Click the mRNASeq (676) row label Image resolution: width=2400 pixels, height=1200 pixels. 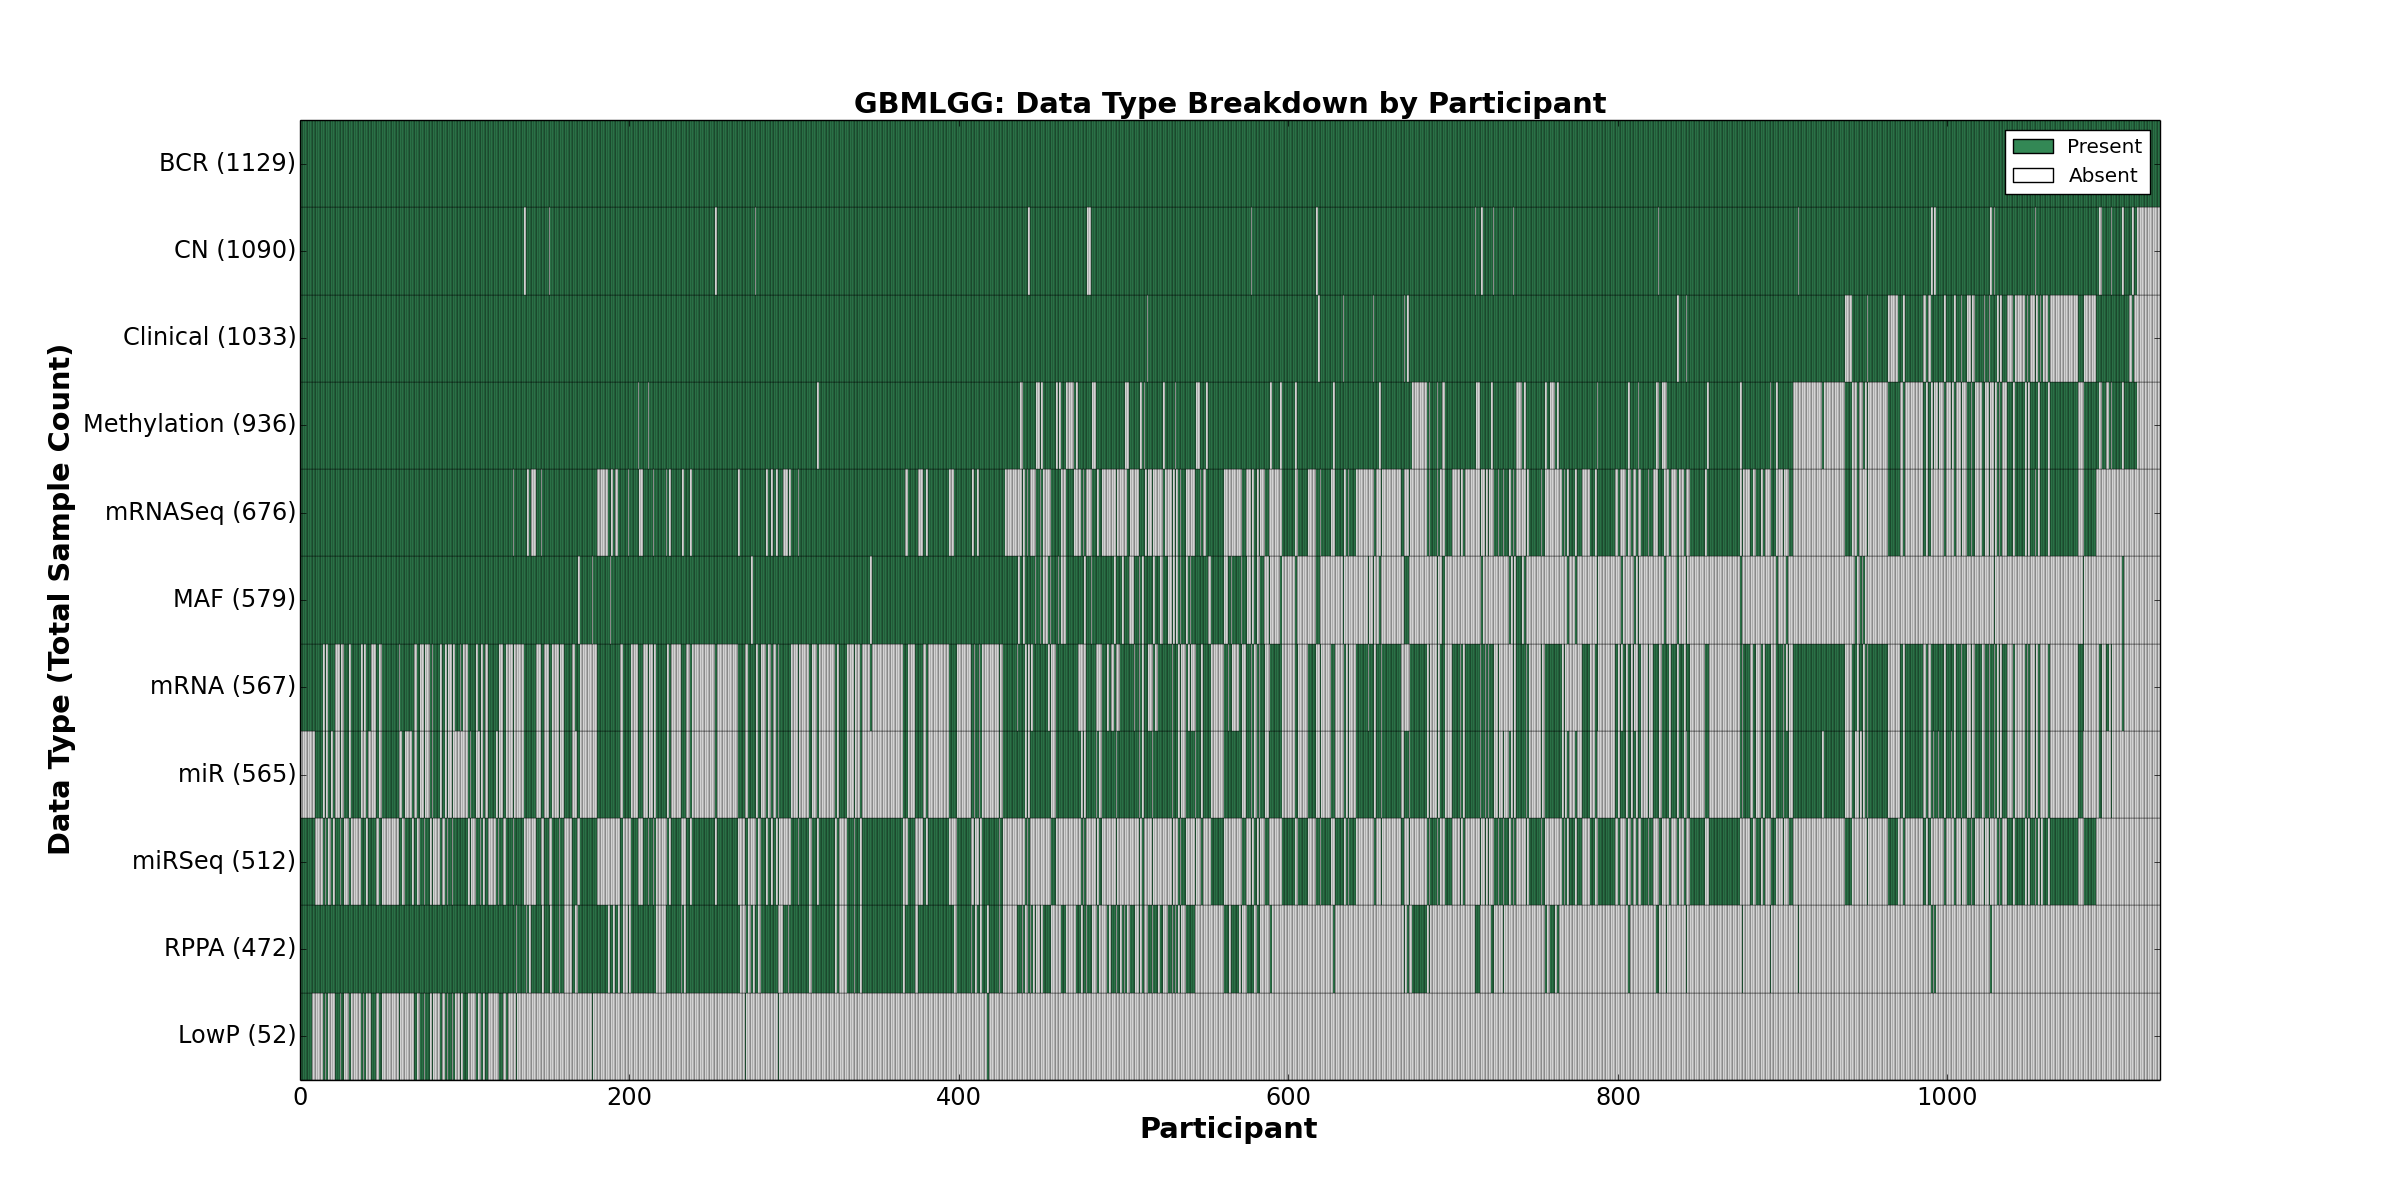tap(200, 512)
